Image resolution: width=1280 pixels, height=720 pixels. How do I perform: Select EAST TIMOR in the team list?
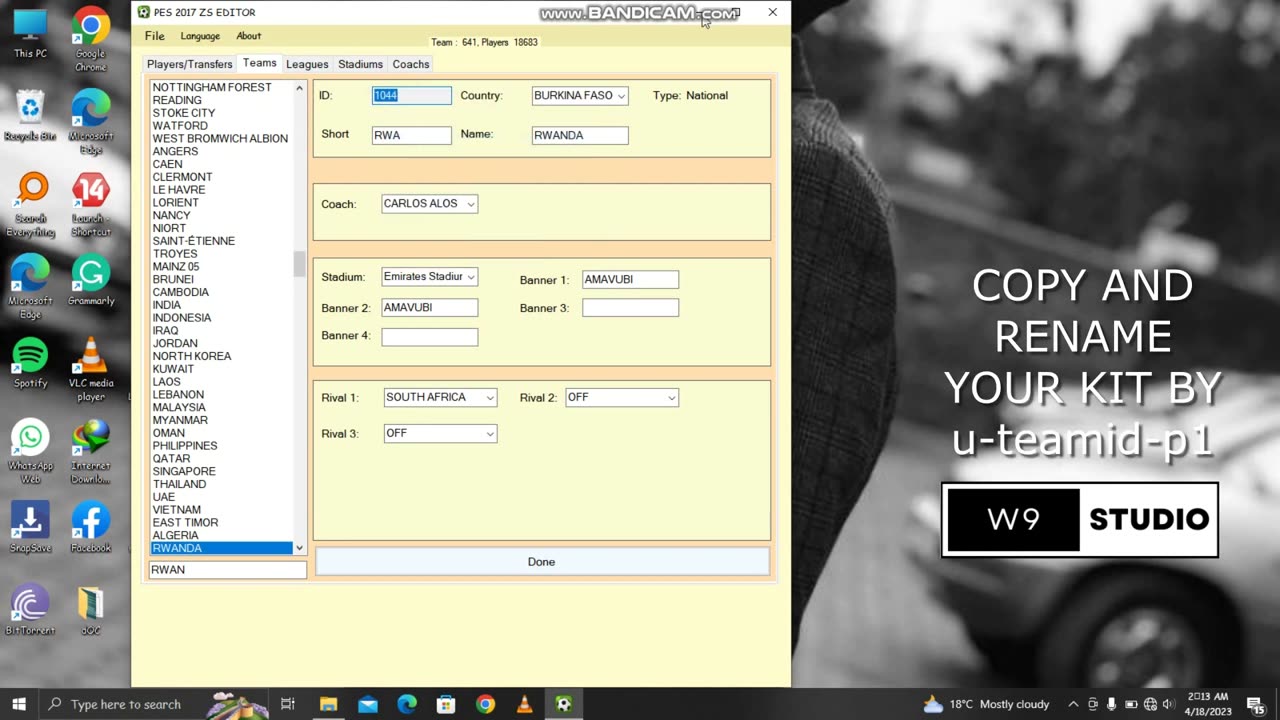point(185,523)
